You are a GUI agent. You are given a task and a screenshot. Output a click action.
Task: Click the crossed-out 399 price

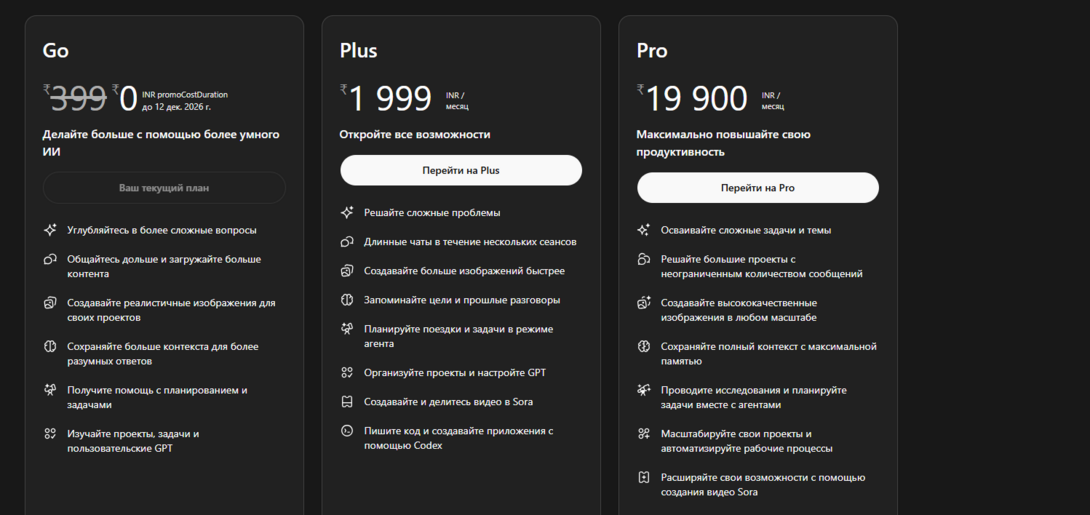pyautogui.click(x=78, y=97)
